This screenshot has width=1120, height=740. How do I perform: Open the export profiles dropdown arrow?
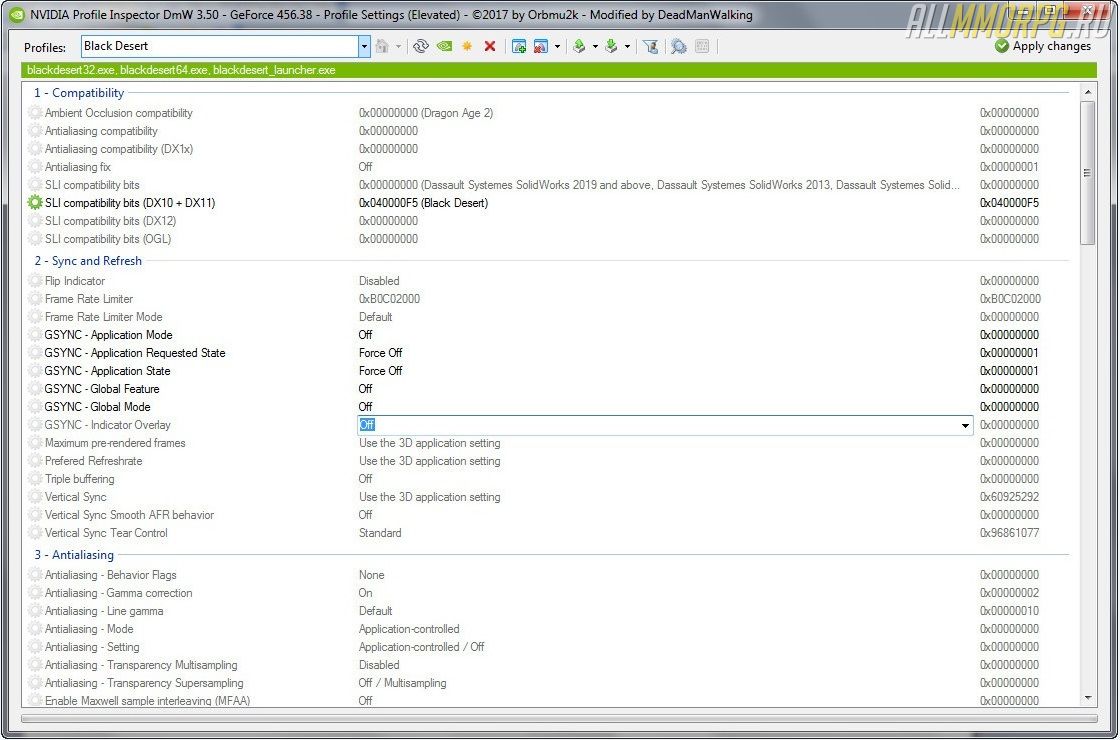(x=595, y=46)
